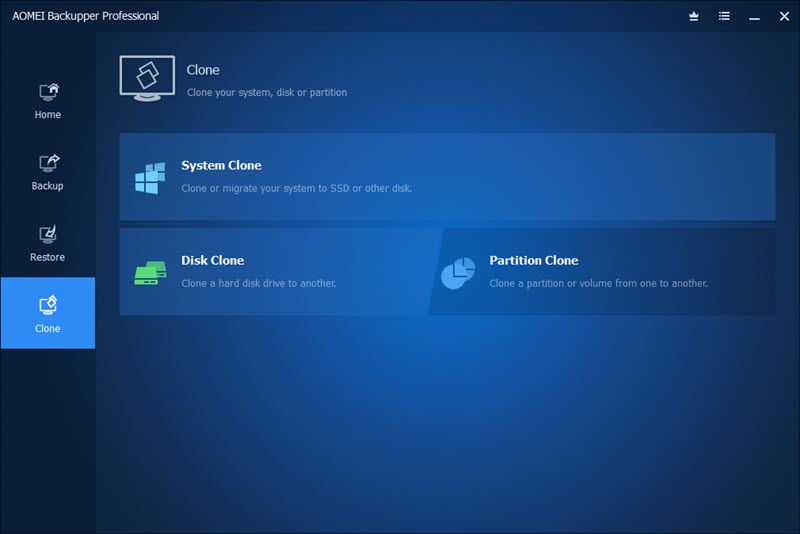Image resolution: width=800 pixels, height=534 pixels.
Task: Click the Backup arrow-monitor icon
Action: (x=49, y=163)
